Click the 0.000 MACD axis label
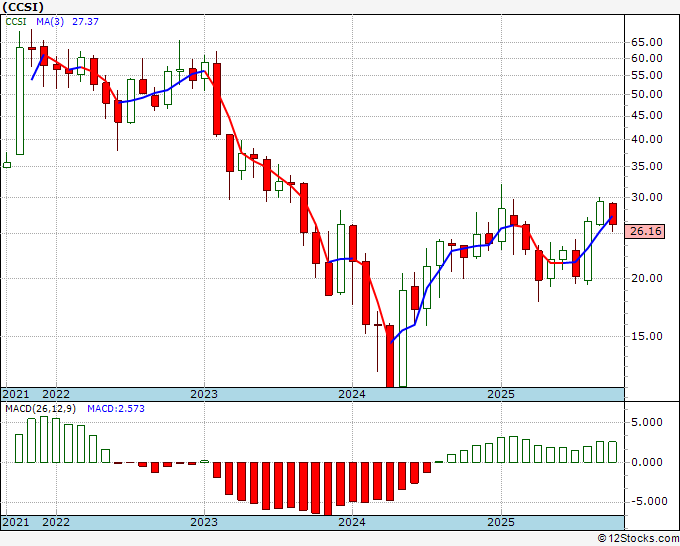 click(x=647, y=462)
